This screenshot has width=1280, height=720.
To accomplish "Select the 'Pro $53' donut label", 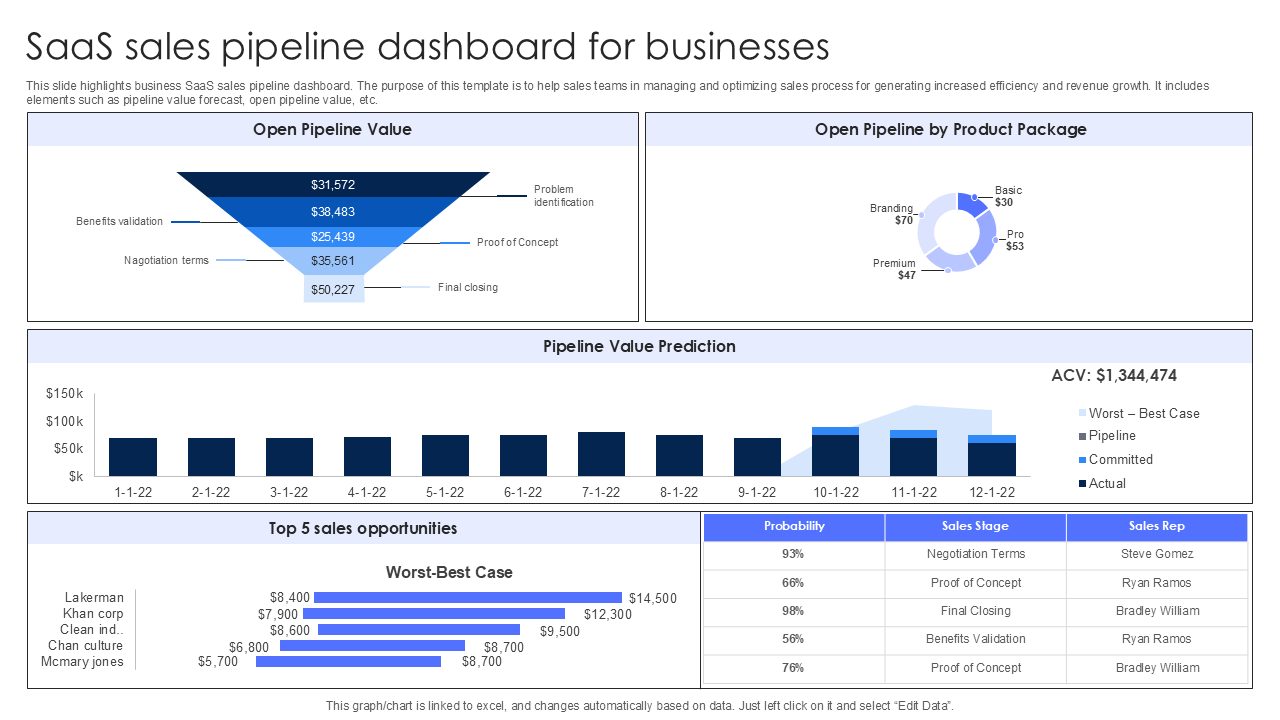I will [1015, 240].
